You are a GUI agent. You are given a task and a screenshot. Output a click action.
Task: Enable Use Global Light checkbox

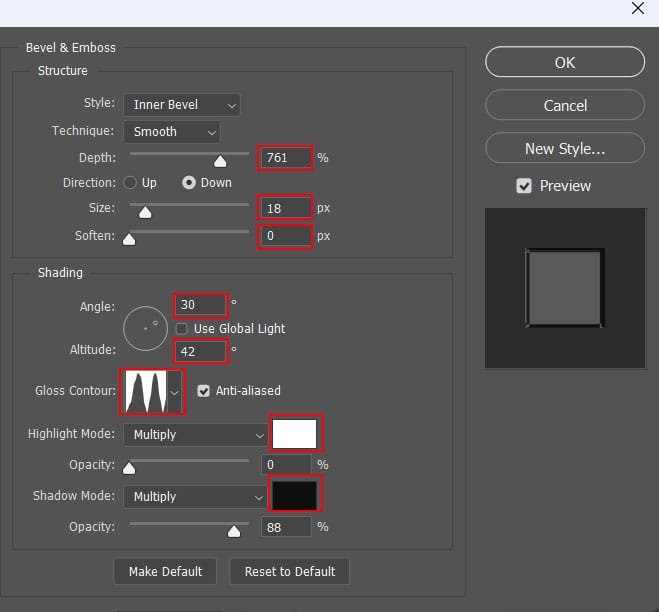click(x=181, y=329)
